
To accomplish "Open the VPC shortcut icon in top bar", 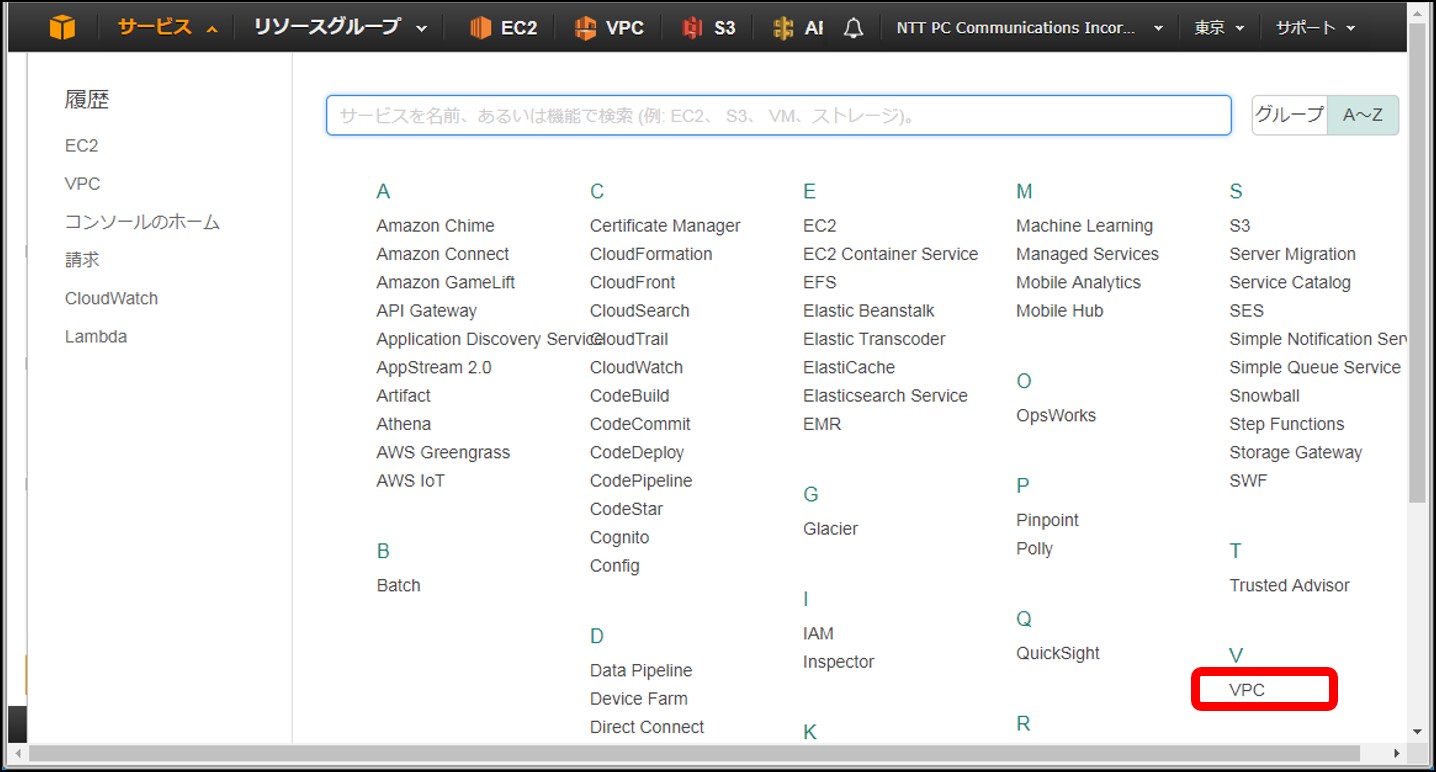I will point(585,28).
